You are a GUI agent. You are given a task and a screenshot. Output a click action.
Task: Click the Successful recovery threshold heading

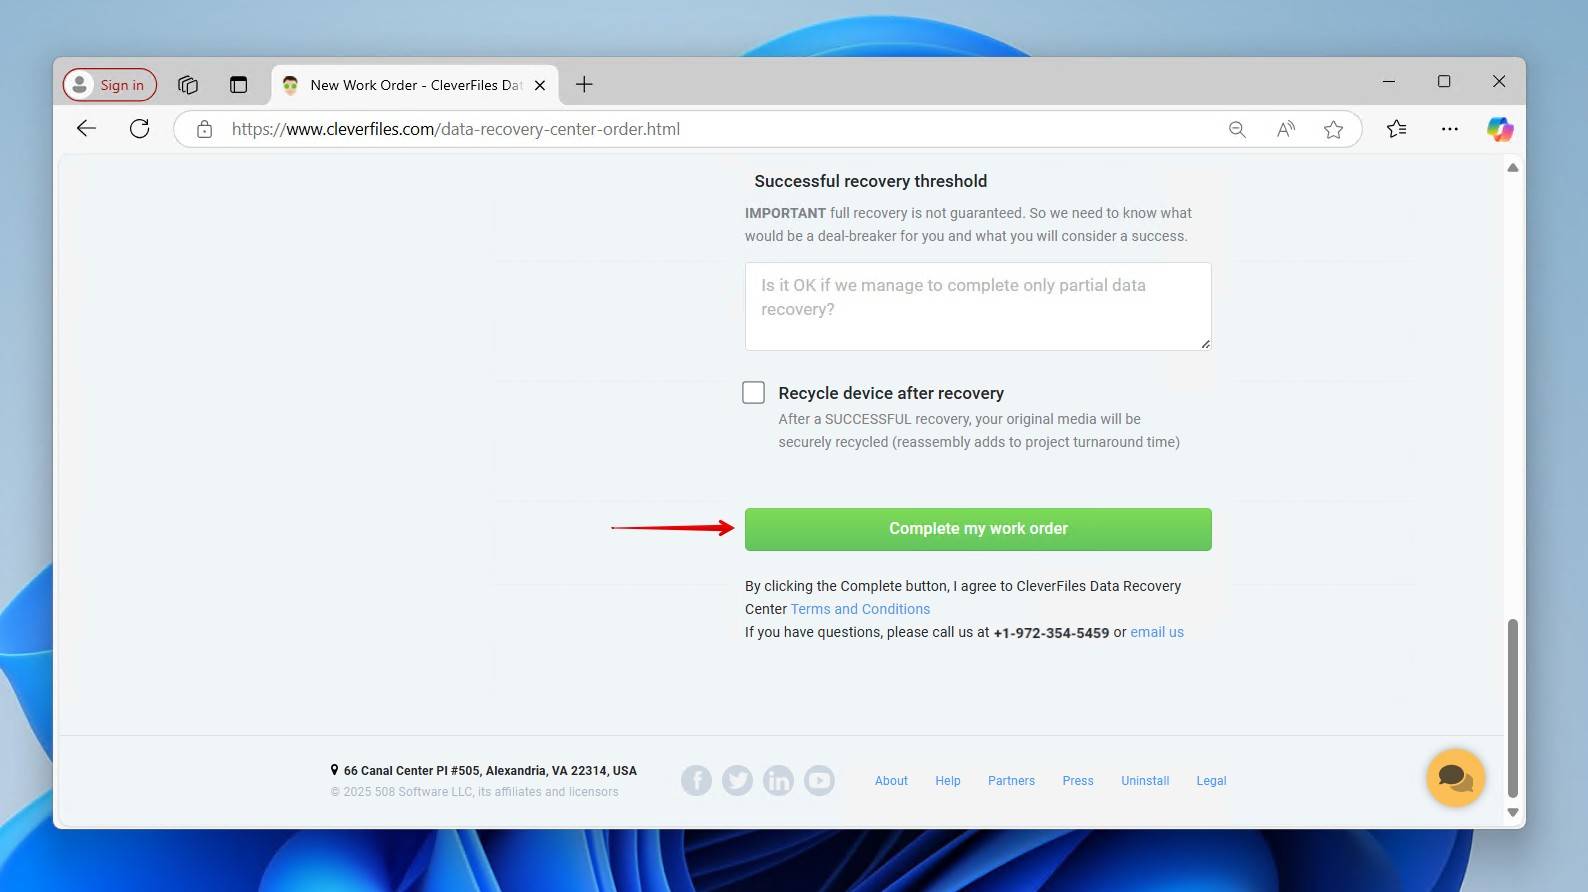pyautogui.click(x=870, y=181)
